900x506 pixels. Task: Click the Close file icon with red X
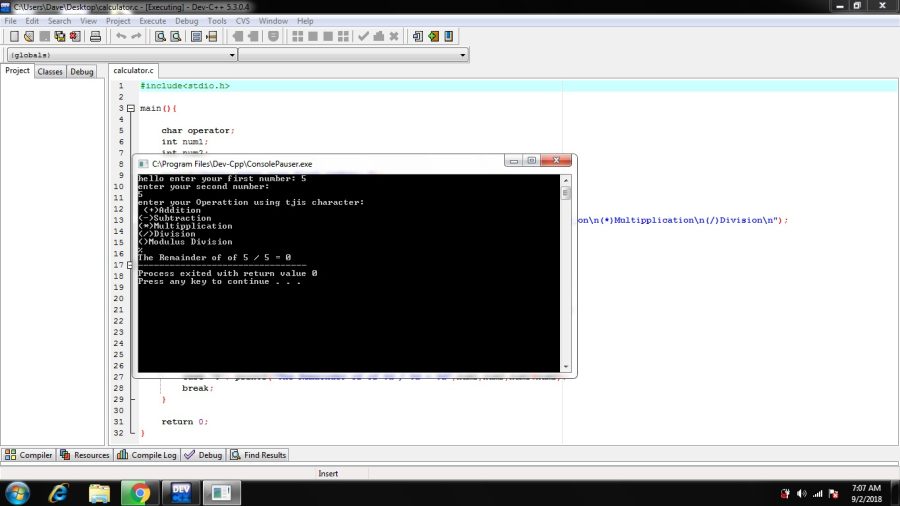[x=75, y=36]
